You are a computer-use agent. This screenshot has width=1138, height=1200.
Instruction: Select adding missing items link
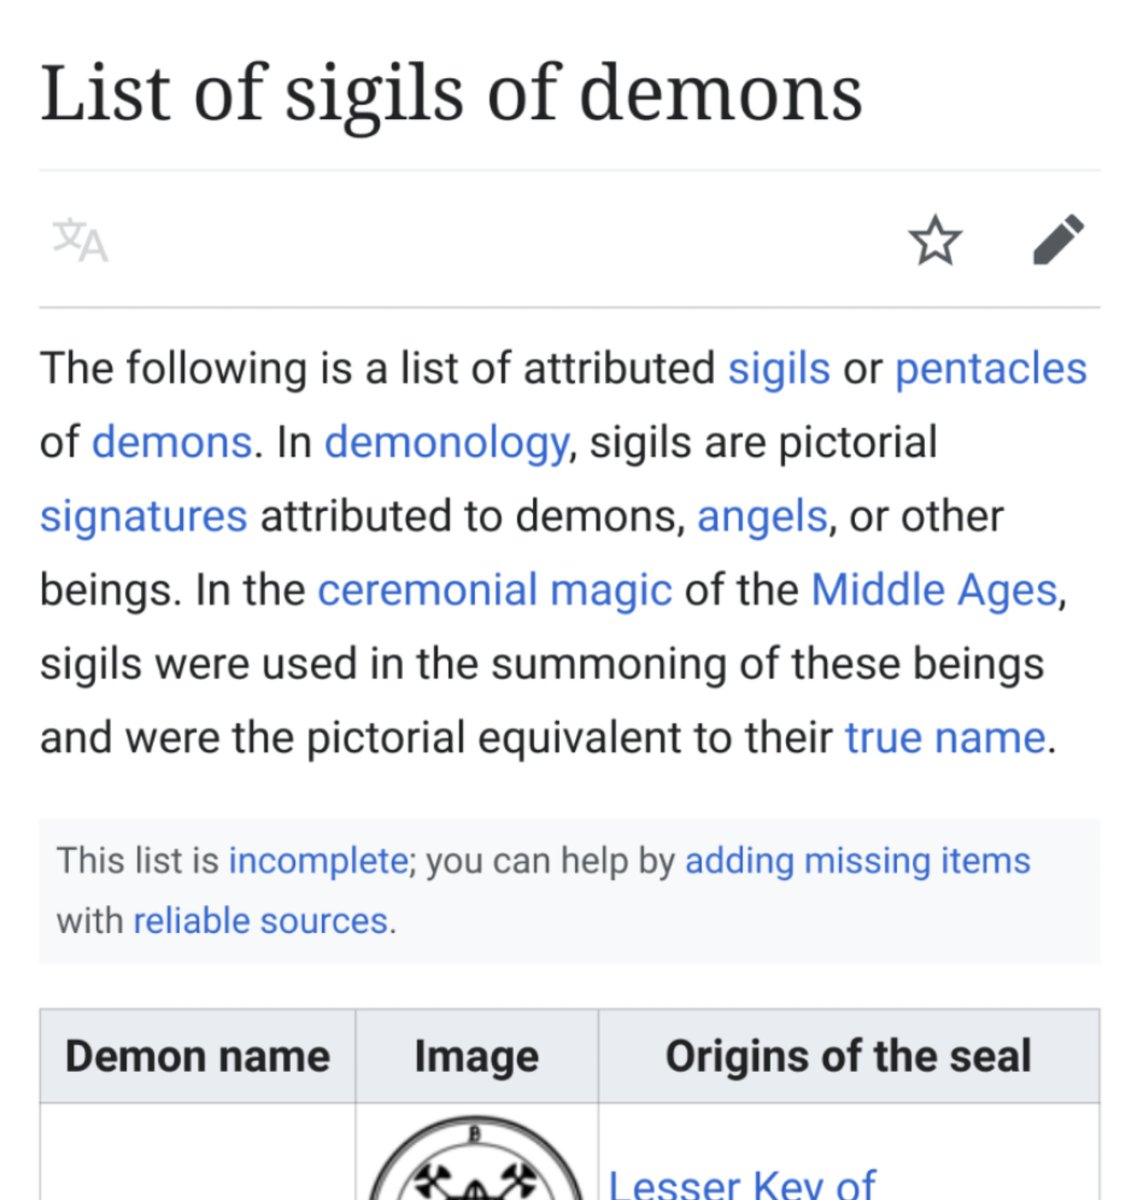(857, 861)
